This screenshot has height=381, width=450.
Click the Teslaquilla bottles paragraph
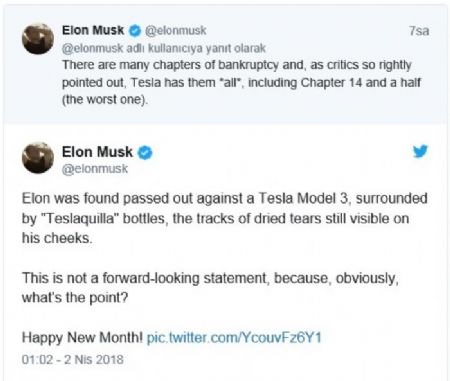(x=224, y=218)
